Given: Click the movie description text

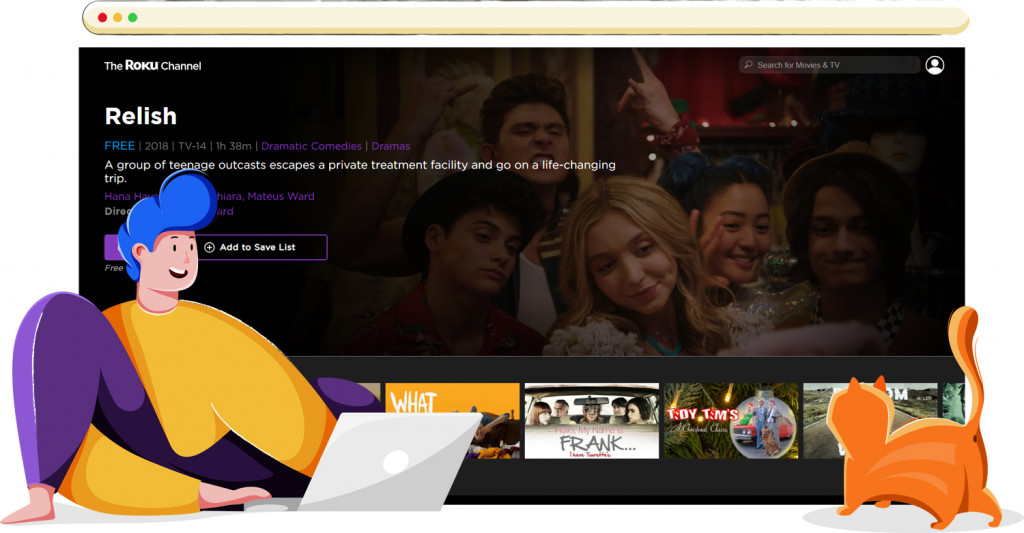Looking at the screenshot, I should point(360,171).
